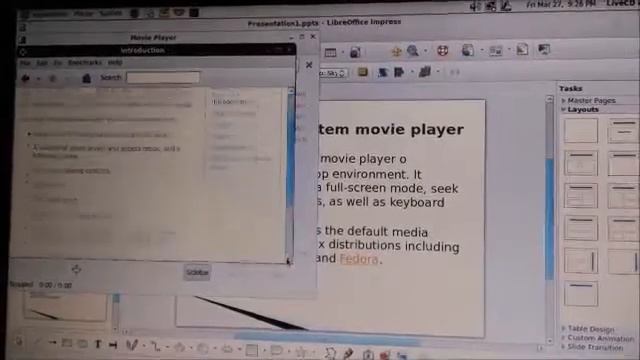This screenshot has height=360, width=640.
Task: Select the Text tool in drawing toolbar
Action: (98, 344)
